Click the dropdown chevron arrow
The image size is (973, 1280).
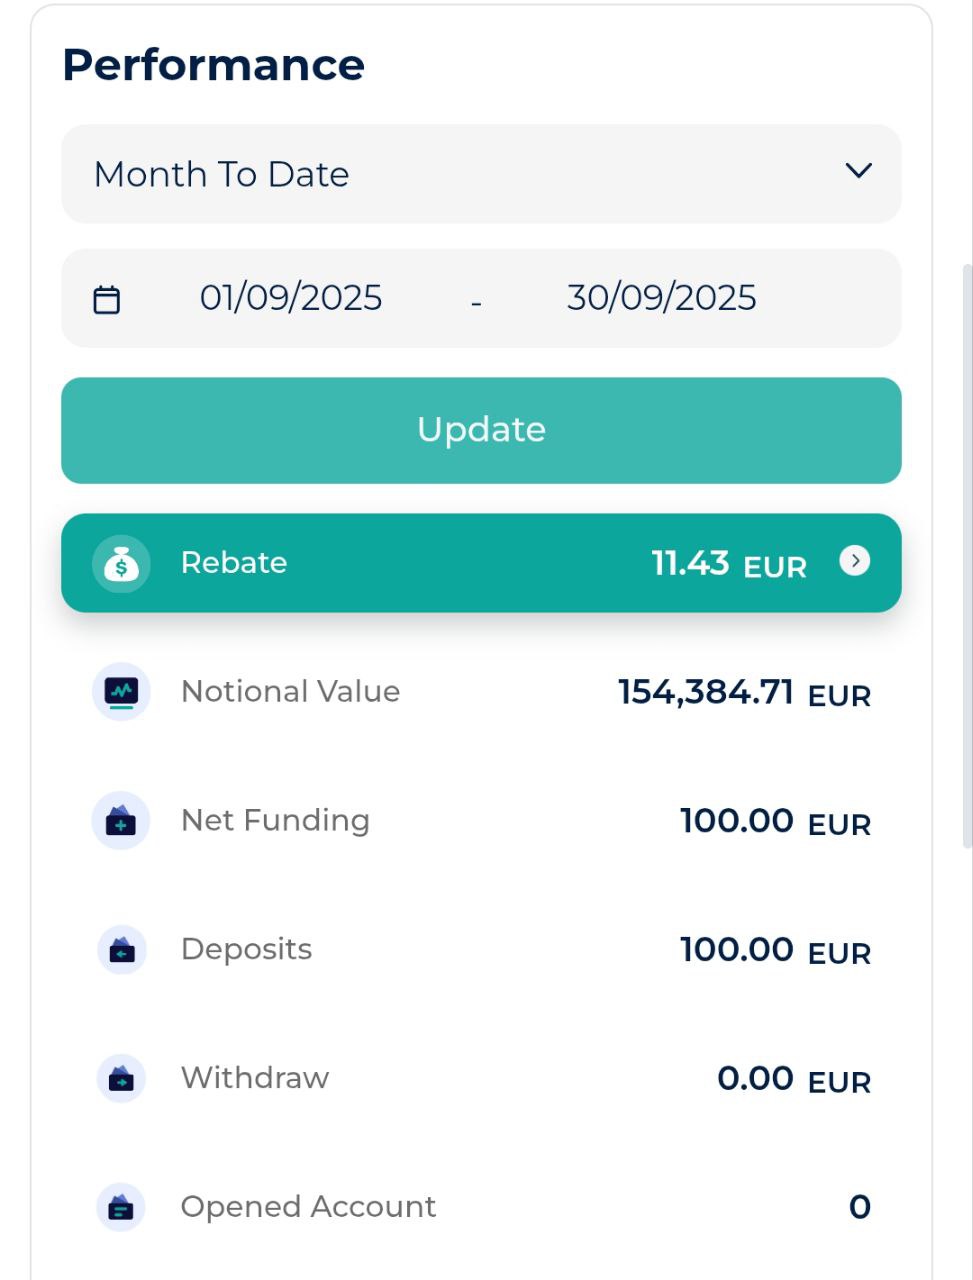858,171
